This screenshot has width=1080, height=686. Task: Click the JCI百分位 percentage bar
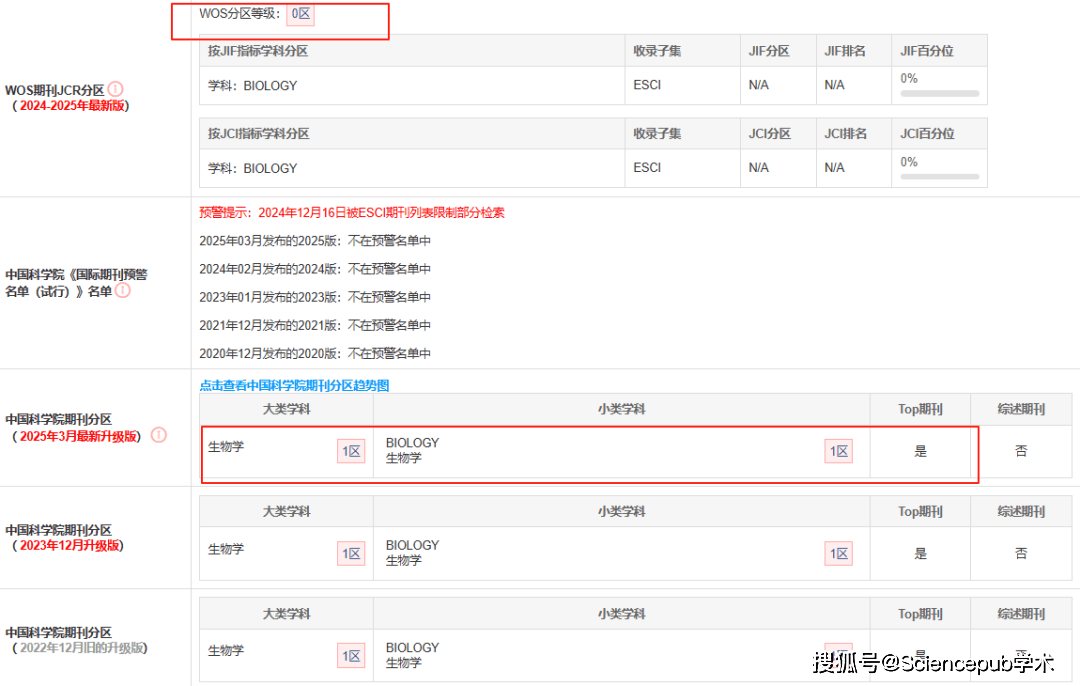(x=939, y=178)
